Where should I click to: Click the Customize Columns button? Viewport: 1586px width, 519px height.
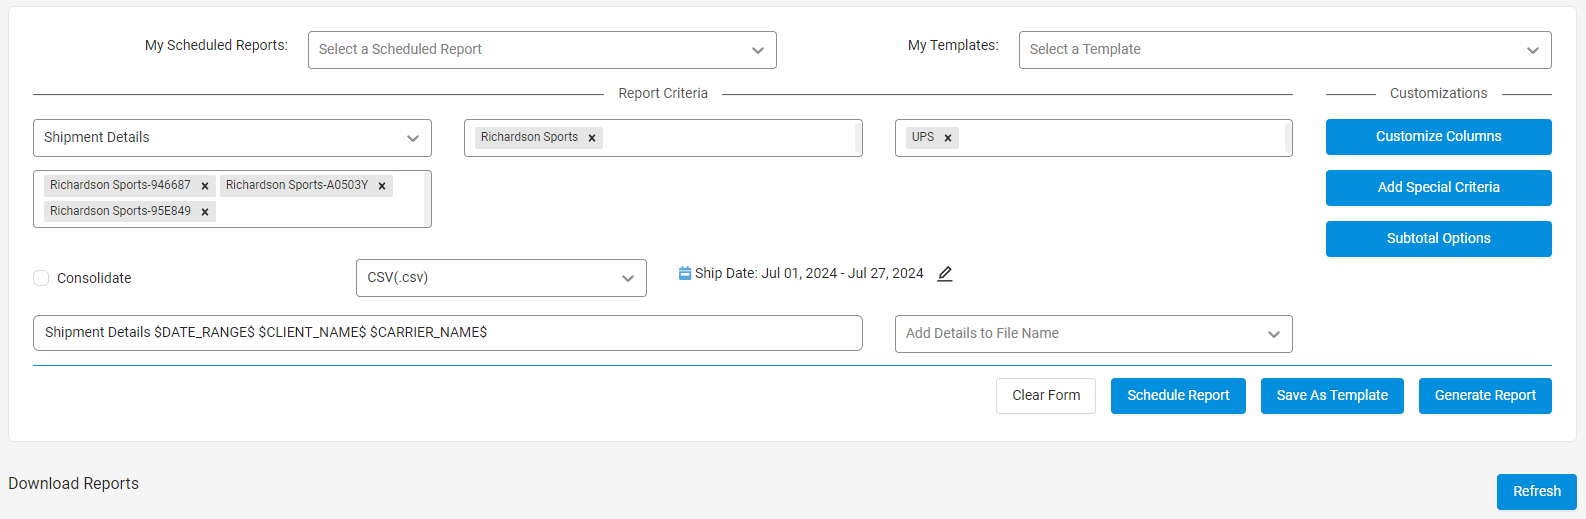(x=1438, y=137)
